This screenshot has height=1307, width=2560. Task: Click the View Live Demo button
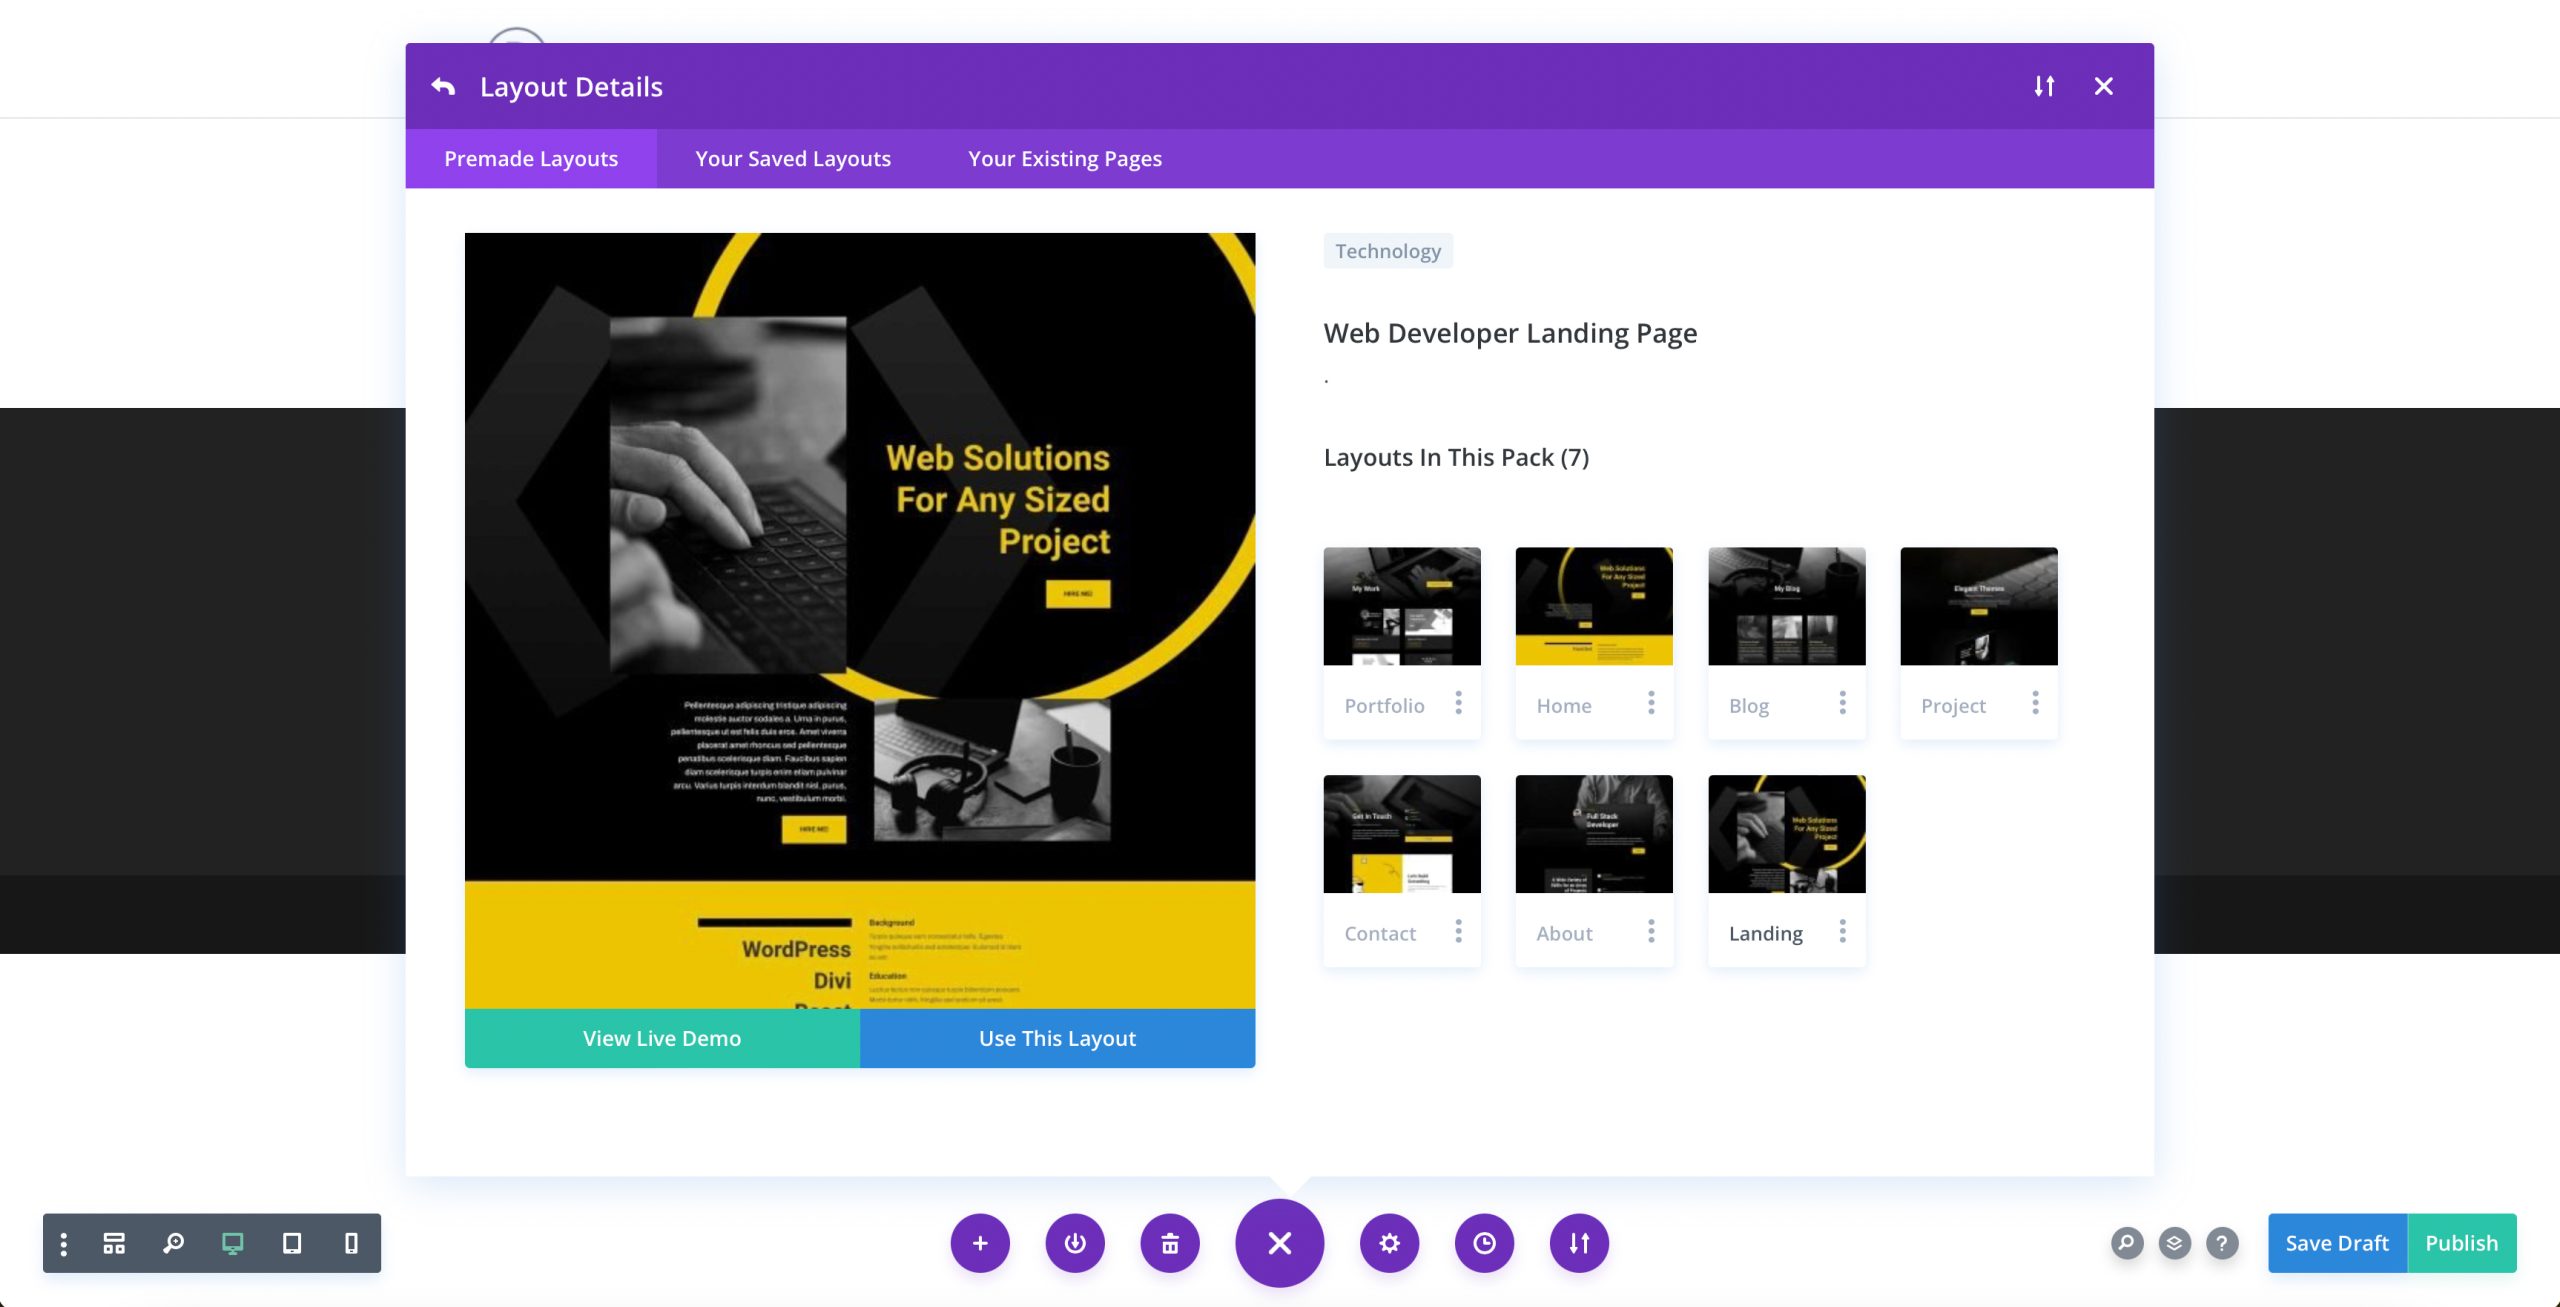[661, 1038]
